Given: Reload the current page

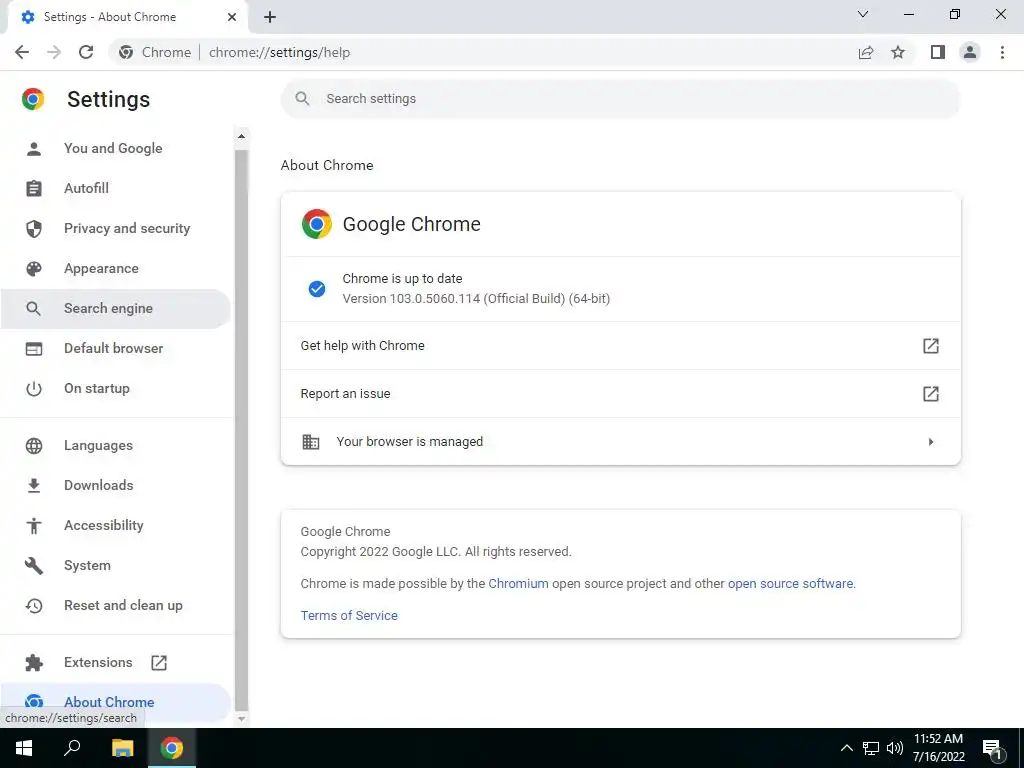Looking at the screenshot, I should point(86,52).
